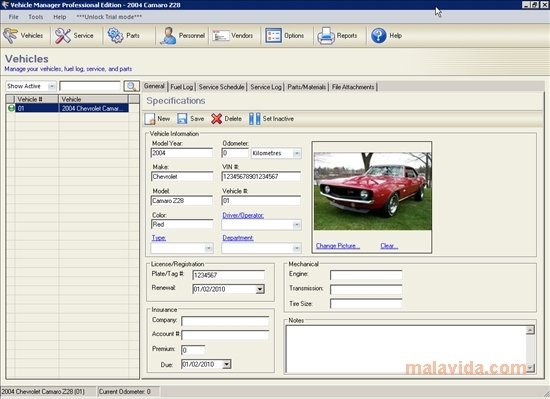The height and width of the screenshot is (399, 550).
Task: Expand the Show Active filter dropdown
Action: coord(52,86)
